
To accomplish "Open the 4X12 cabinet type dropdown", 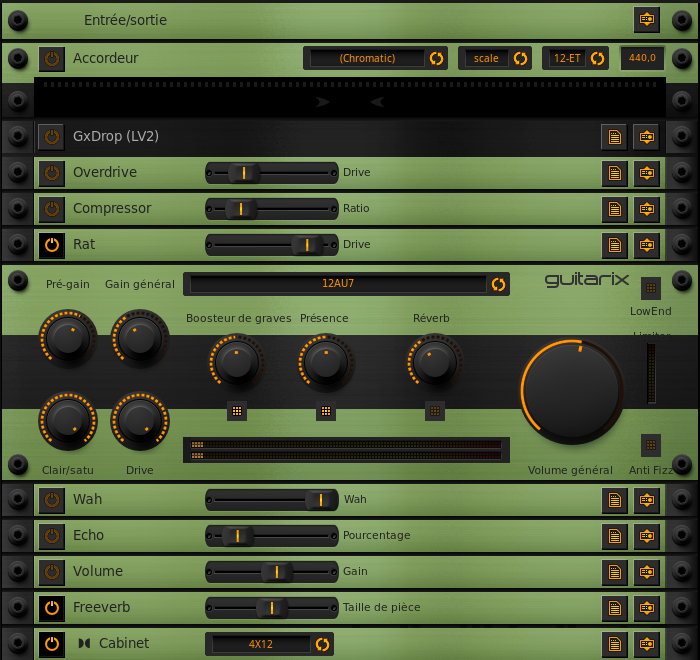I will [269, 644].
